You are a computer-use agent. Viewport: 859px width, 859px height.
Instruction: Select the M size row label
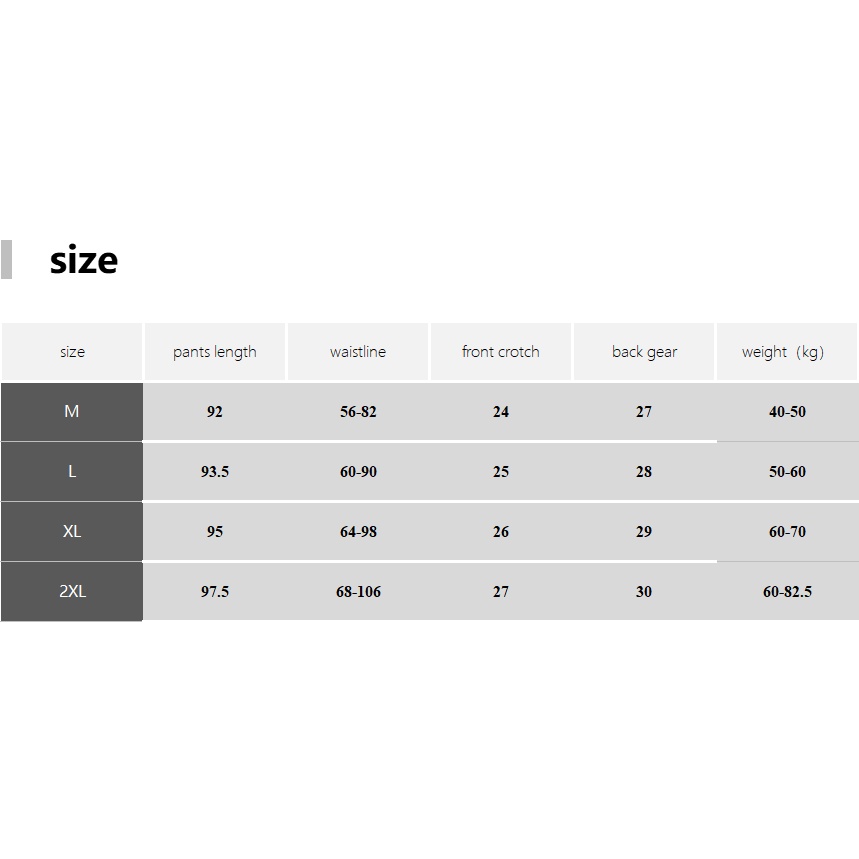(72, 411)
